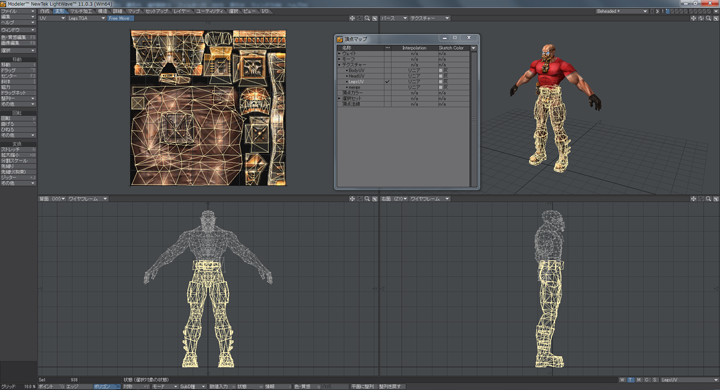Screen dimensions: 720x390
Task: Click the Vertex Map panel title icon
Action: coord(340,40)
